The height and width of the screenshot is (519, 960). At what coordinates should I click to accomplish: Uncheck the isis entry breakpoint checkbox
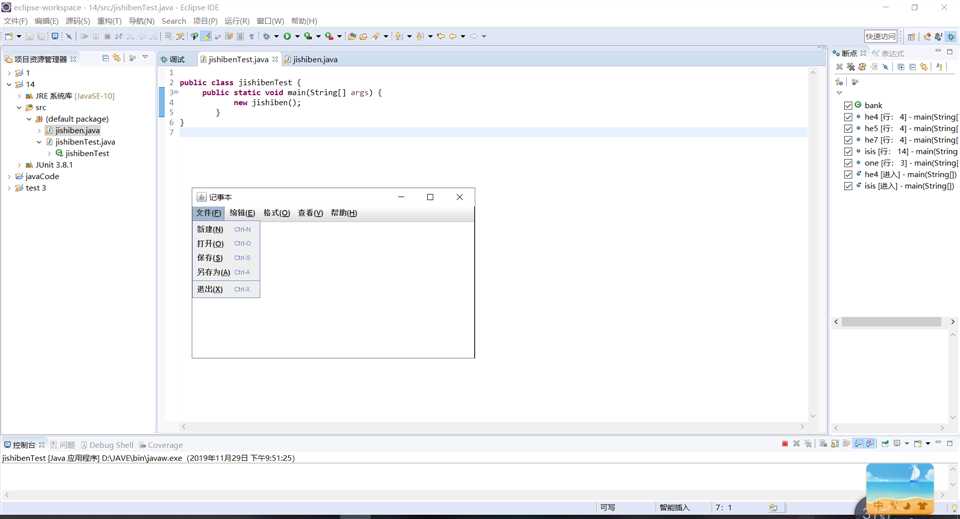point(848,186)
